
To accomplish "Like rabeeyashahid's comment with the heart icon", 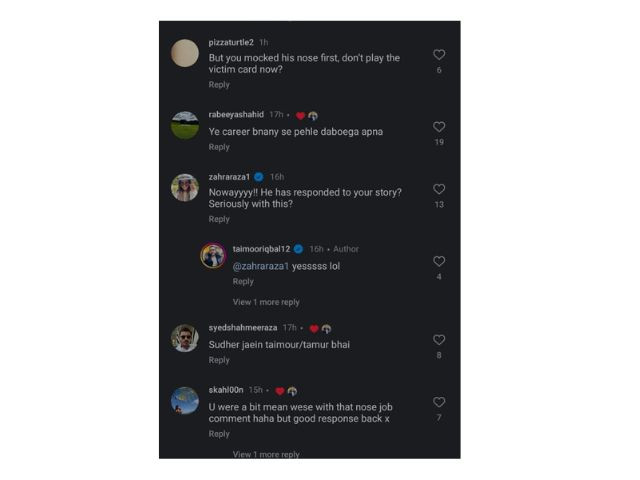I will 439,127.
